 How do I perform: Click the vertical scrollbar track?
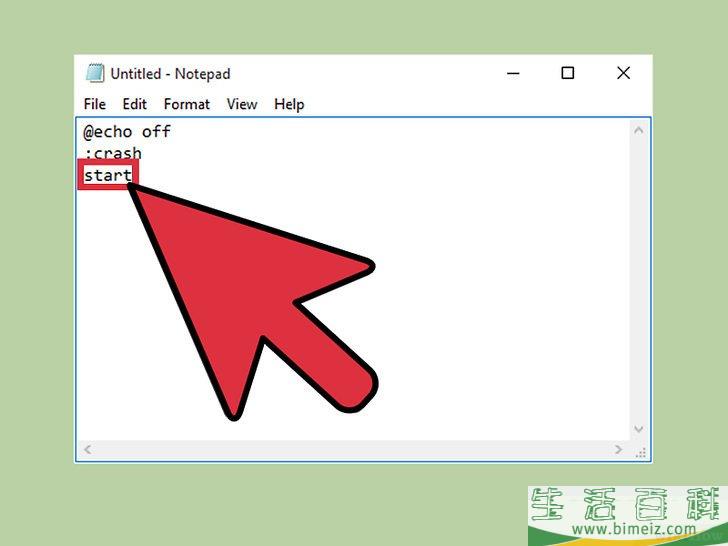(640, 280)
